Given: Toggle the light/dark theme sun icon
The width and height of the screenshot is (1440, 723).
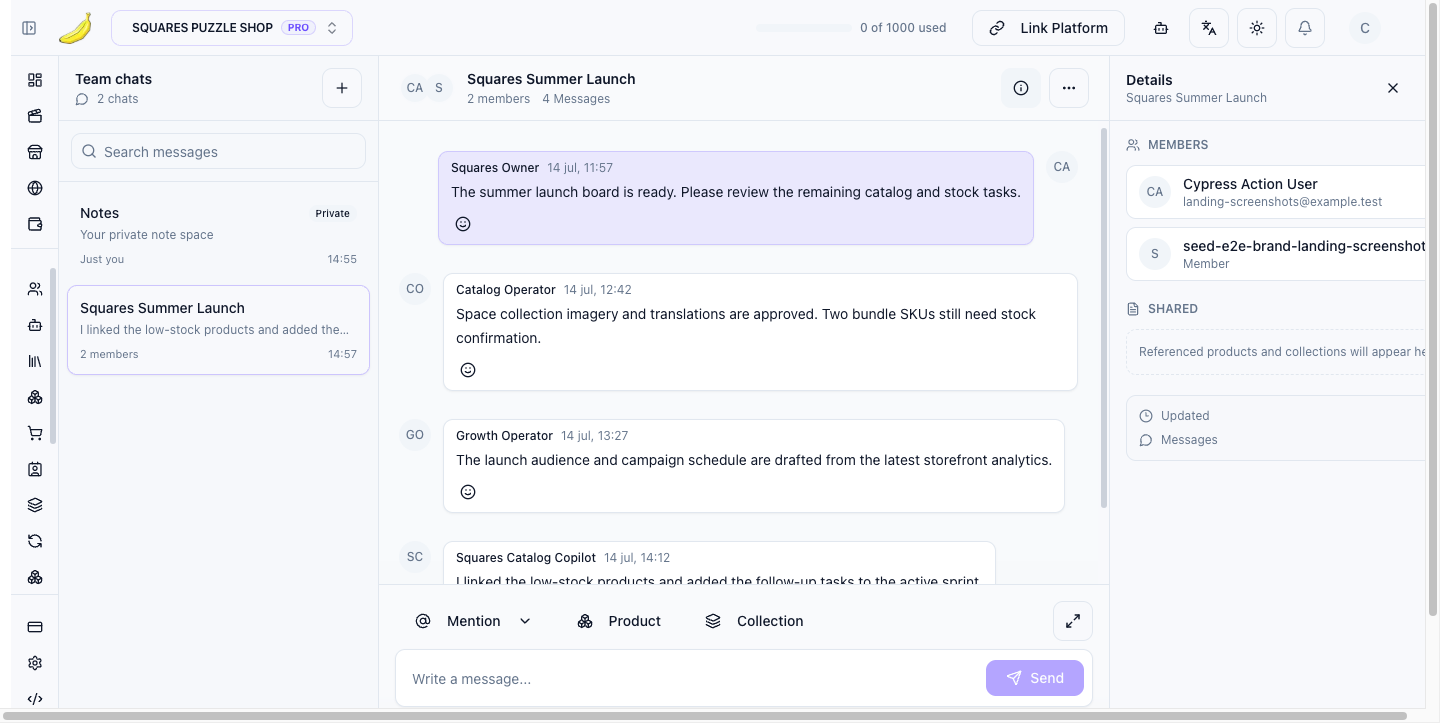Looking at the screenshot, I should tap(1257, 28).
